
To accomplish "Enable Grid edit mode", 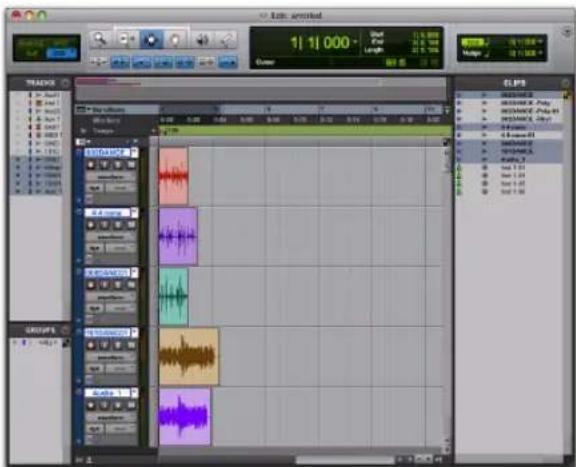I will [x=61, y=54].
